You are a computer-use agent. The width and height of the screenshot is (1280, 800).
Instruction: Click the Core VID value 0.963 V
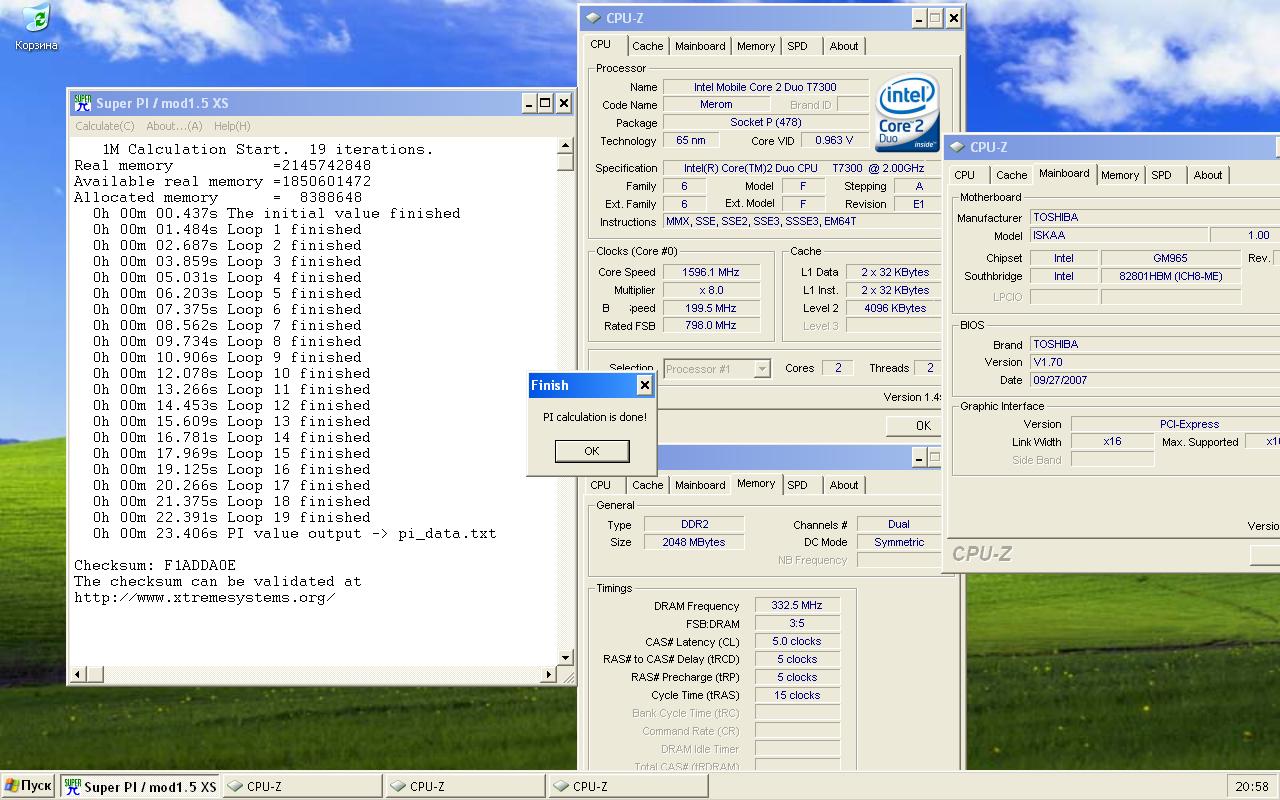click(x=833, y=141)
